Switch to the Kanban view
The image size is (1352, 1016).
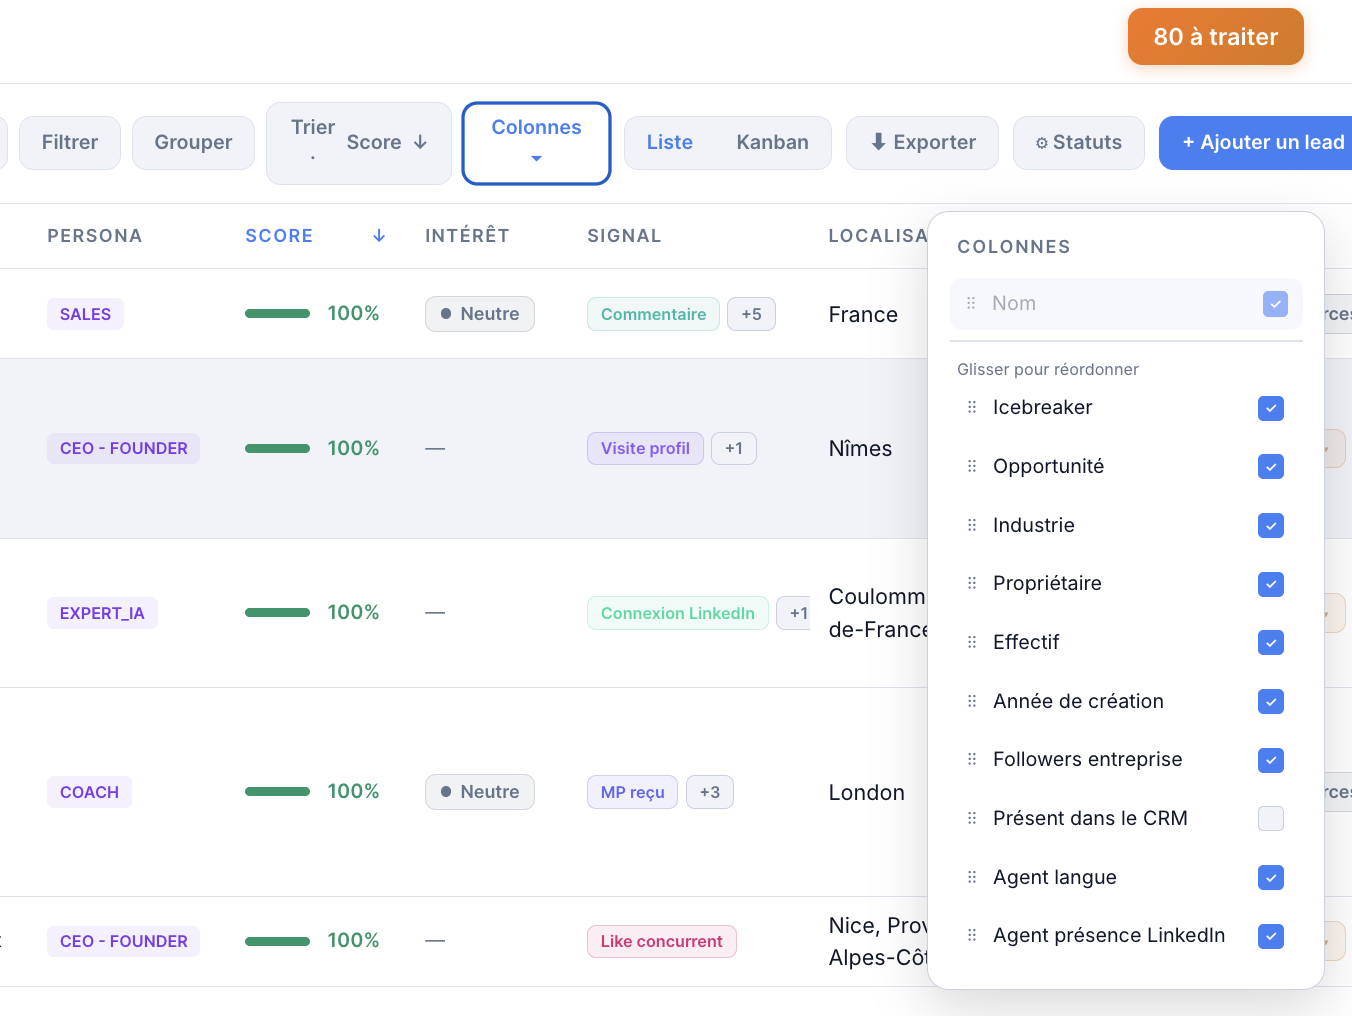772,143
